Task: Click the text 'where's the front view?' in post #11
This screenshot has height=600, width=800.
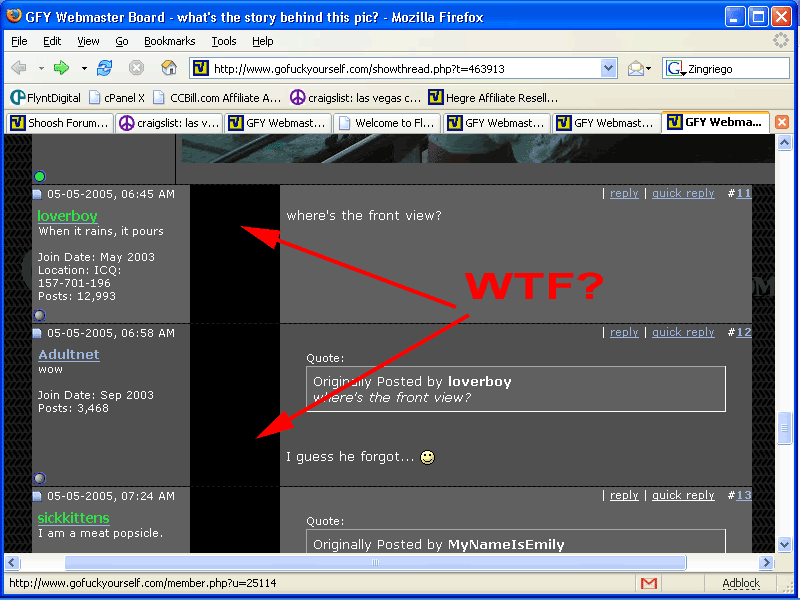Action: [x=364, y=216]
